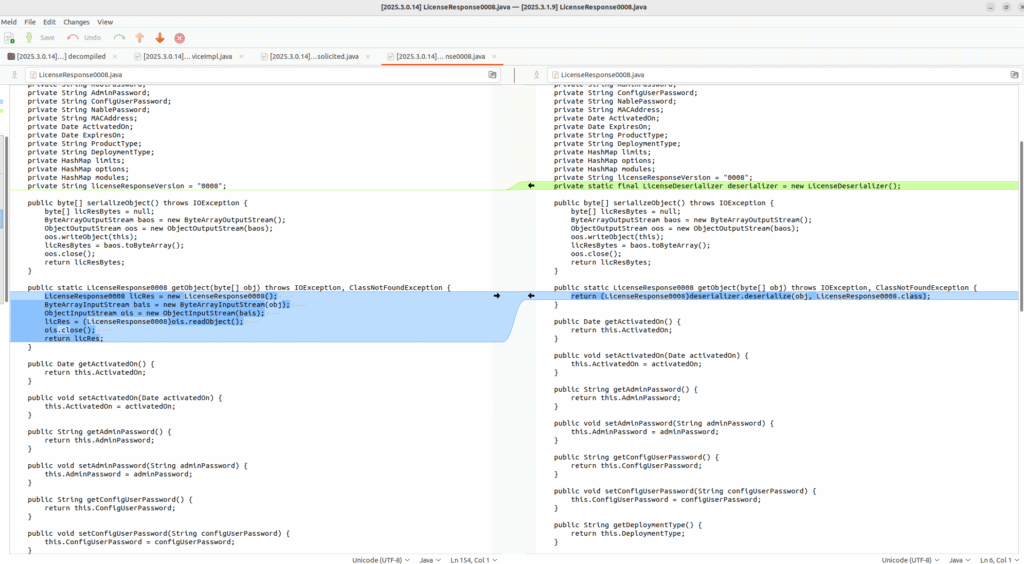The image size is (1024, 564).
Task: Click the Undo button in toolbar
Action: pyautogui.click(x=84, y=38)
